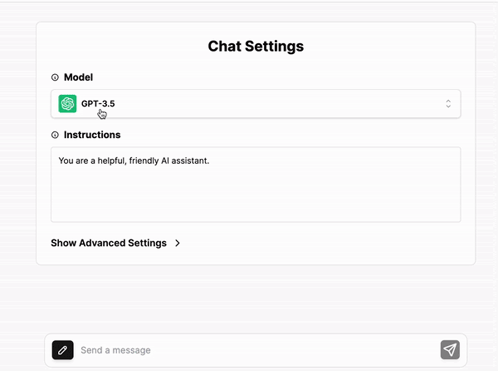
Task: Expand Show Advanced Settings
Action: tap(116, 243)
